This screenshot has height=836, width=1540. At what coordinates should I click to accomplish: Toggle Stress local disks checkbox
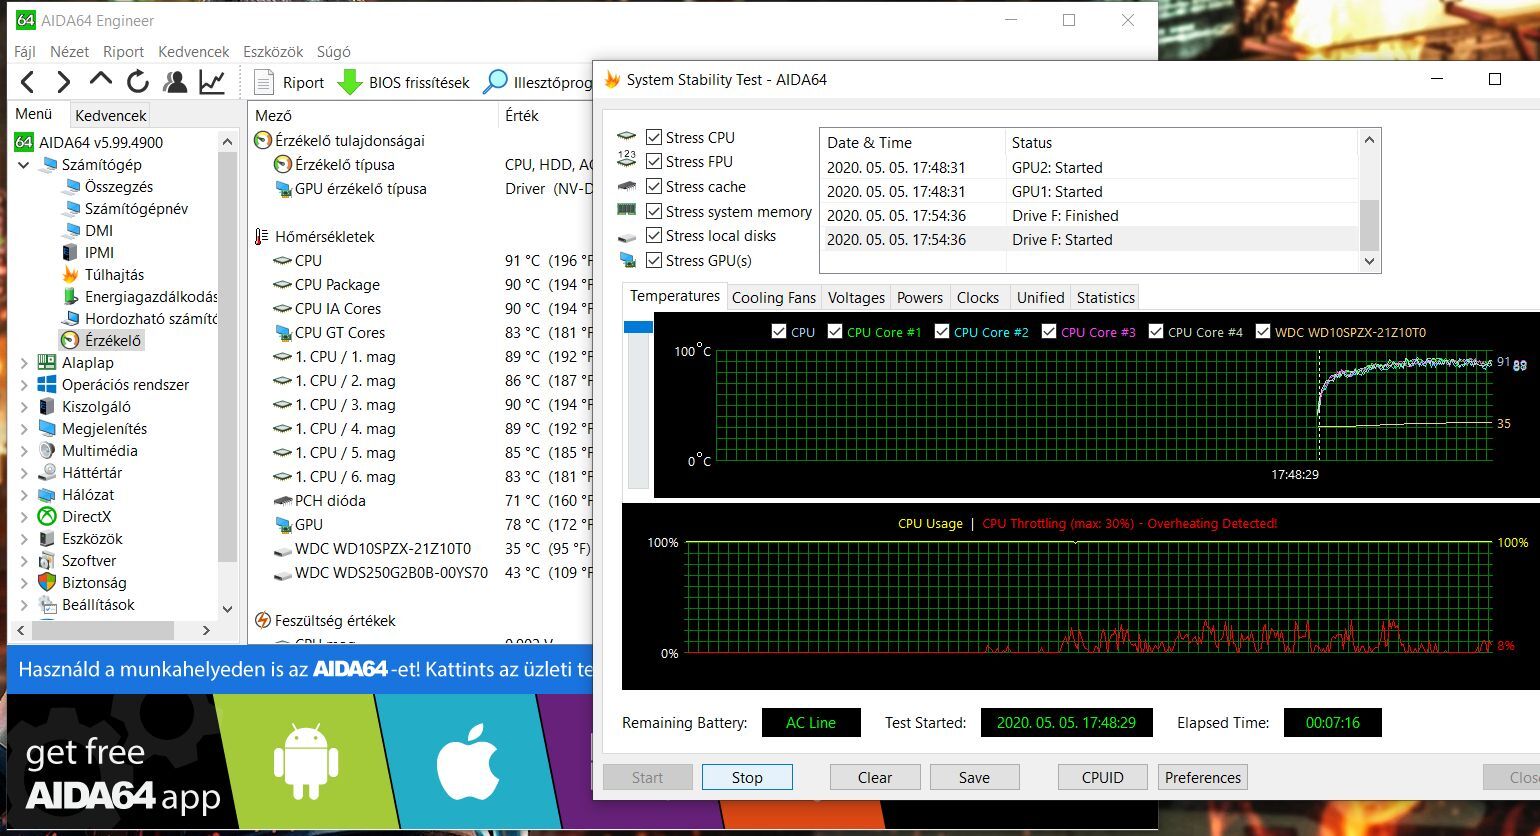click(654, 235)
